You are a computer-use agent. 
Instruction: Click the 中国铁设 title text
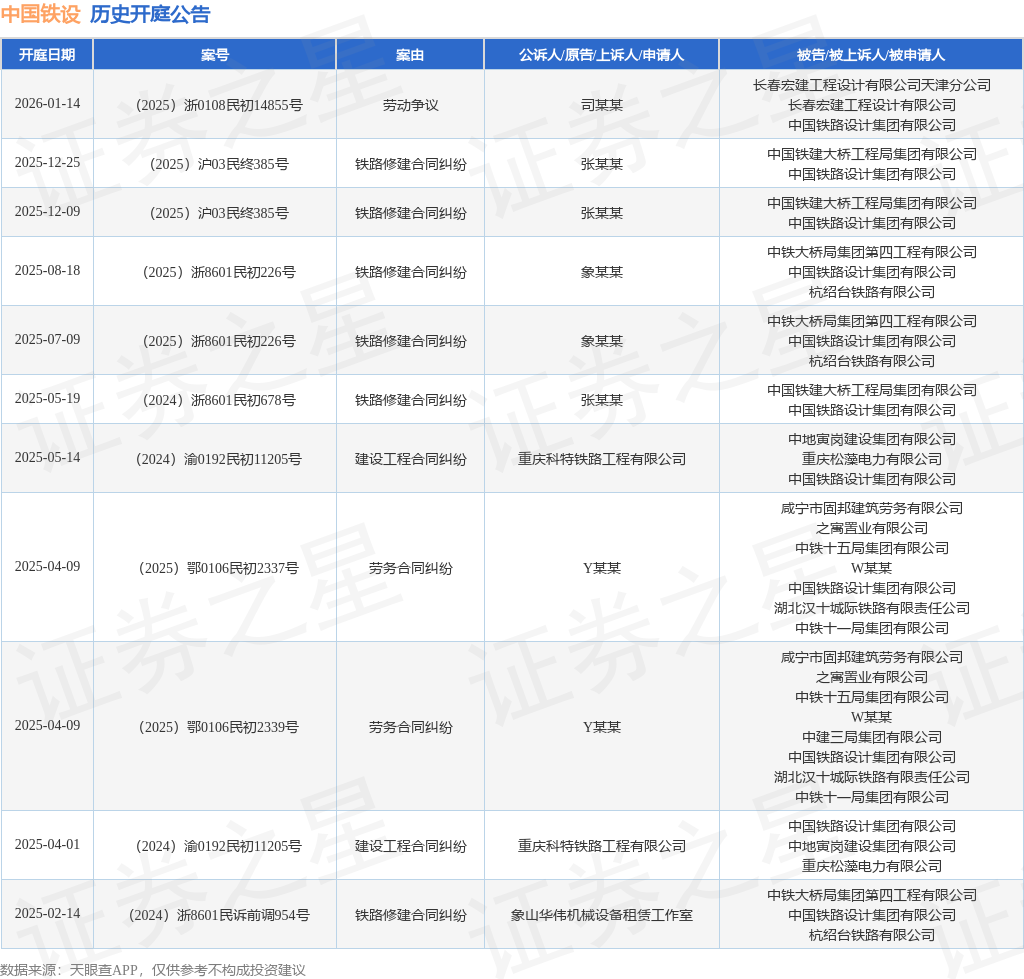pyautogui.click(x=40, y=14)
